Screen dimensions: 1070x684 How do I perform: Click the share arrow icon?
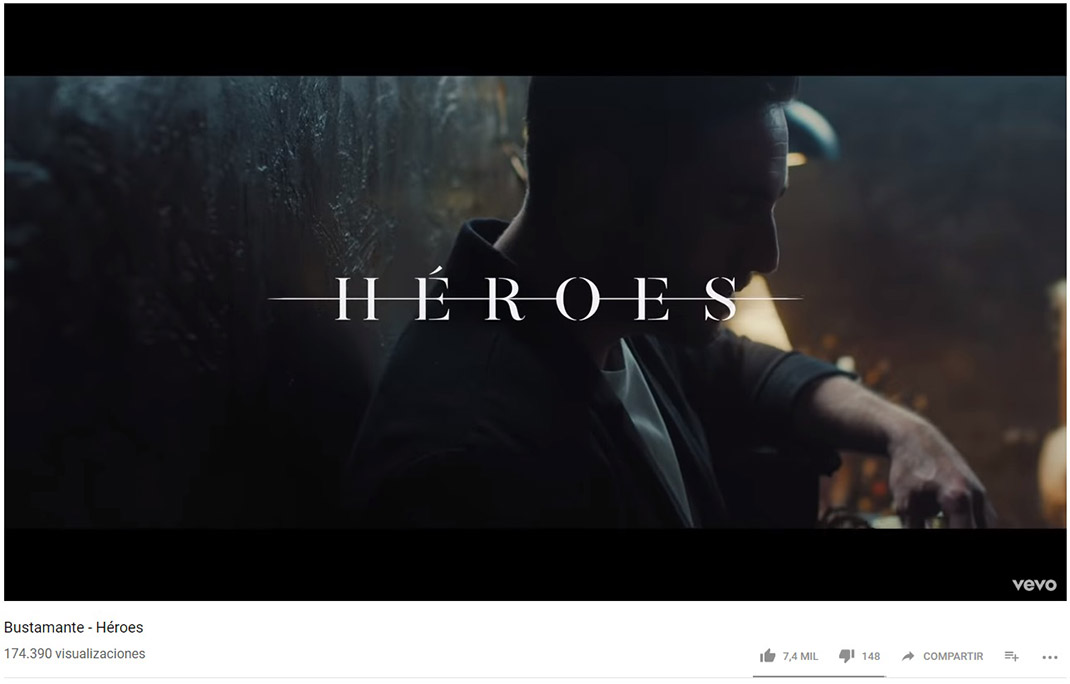908,656
